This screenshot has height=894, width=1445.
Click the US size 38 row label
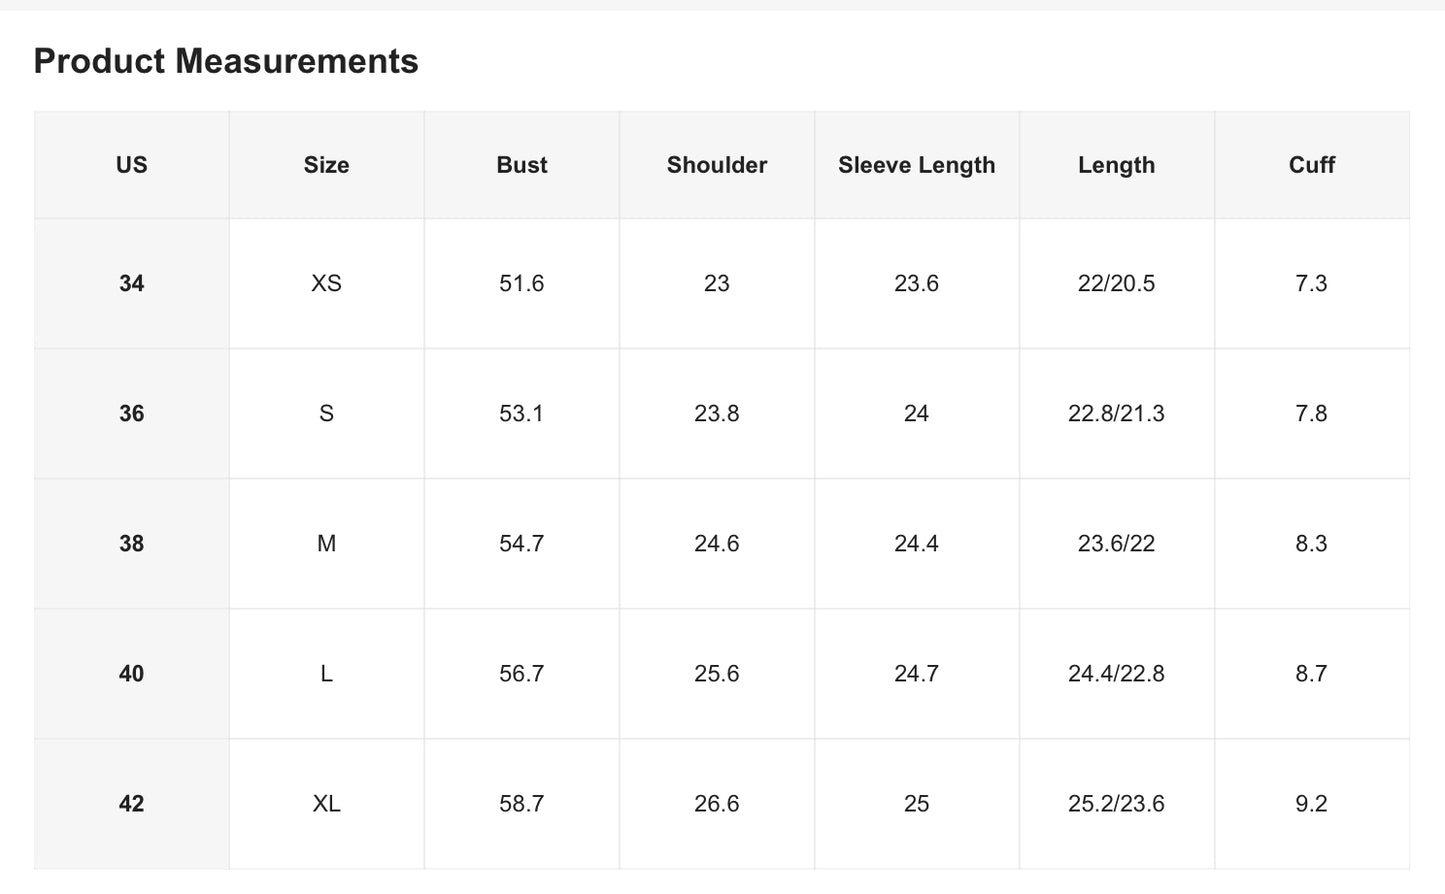[x=132, y=544]
